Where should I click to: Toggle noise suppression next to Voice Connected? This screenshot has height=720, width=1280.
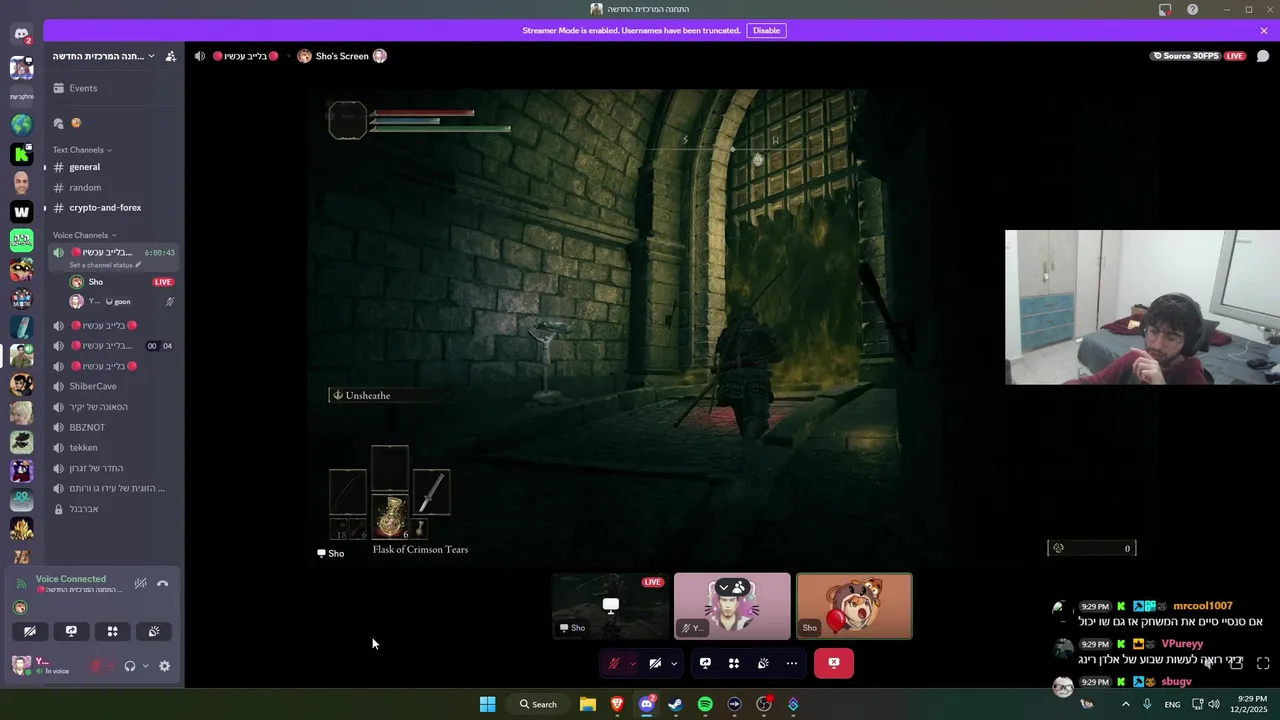click(x=141, y=584)
